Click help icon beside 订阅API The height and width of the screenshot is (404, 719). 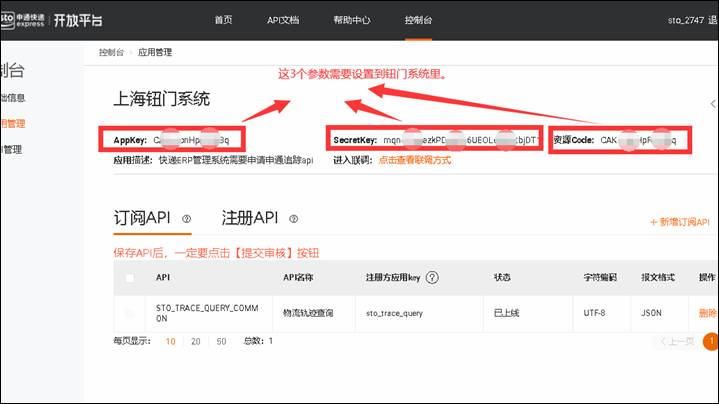coord(186,219)
